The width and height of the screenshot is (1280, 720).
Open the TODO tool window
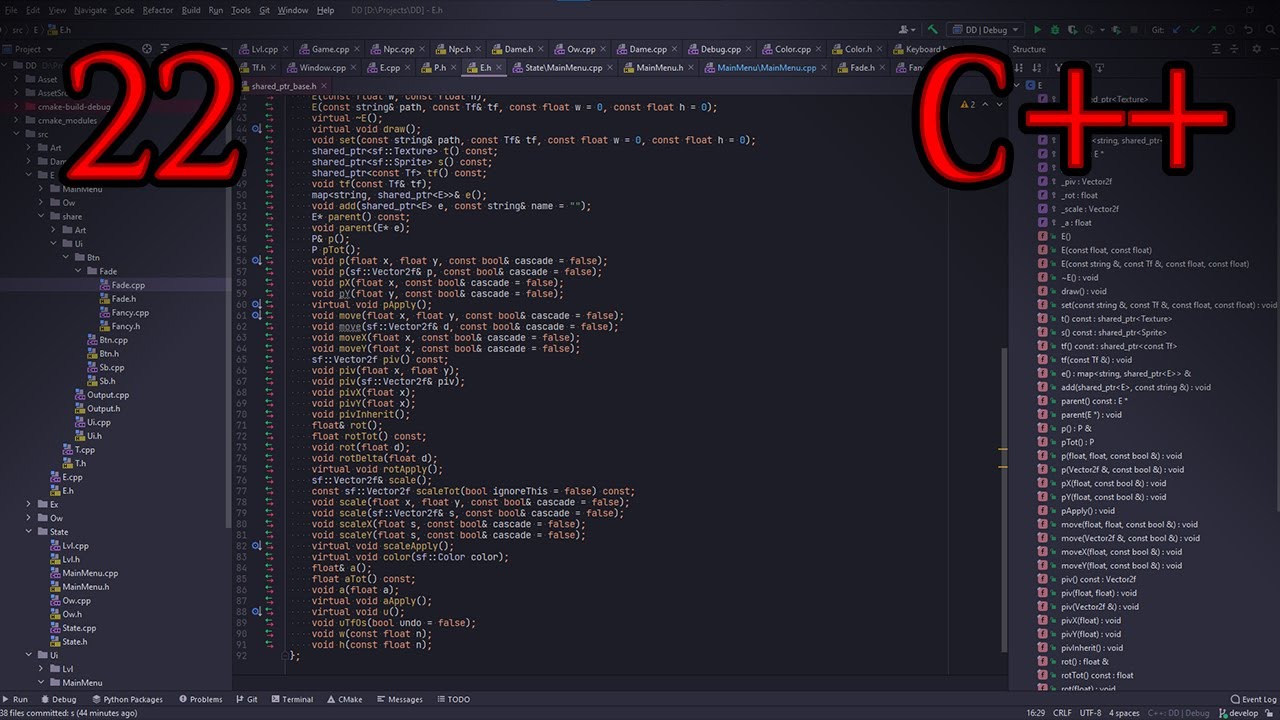pos(452,700)
